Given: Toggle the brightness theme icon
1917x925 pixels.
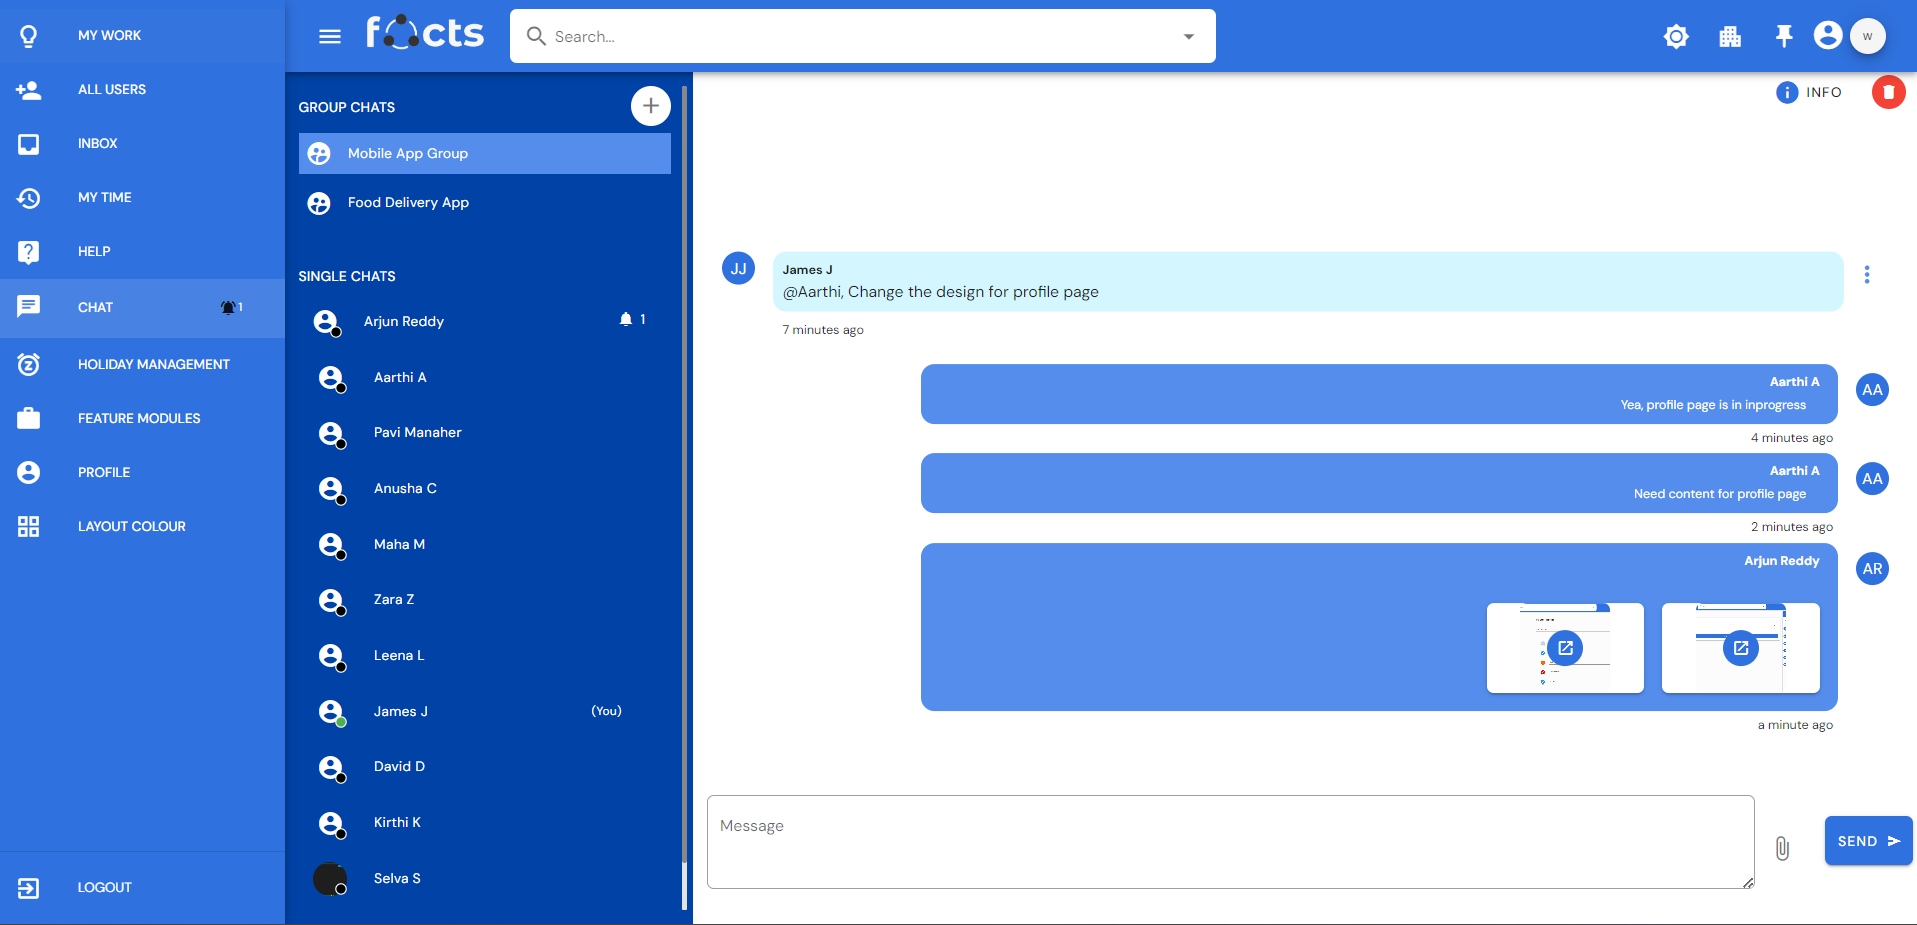Looking at the screenshot, I should point(1676,37).
